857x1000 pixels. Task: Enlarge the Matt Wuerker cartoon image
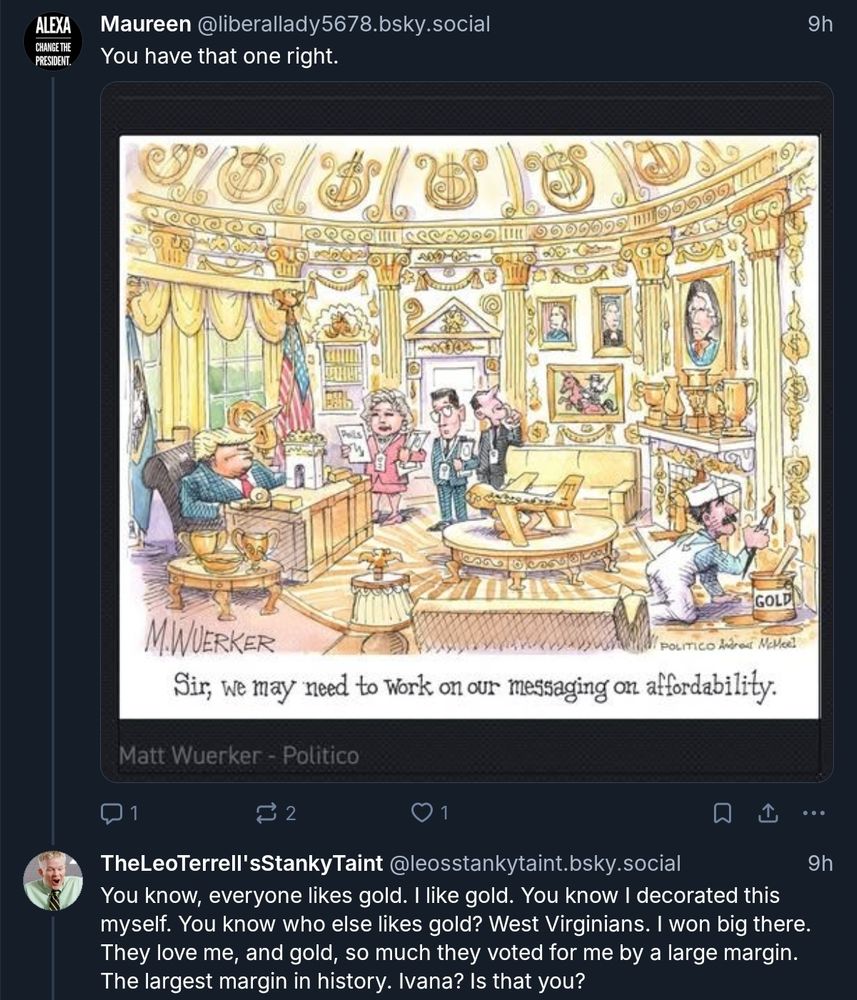[x=469, y=426]
